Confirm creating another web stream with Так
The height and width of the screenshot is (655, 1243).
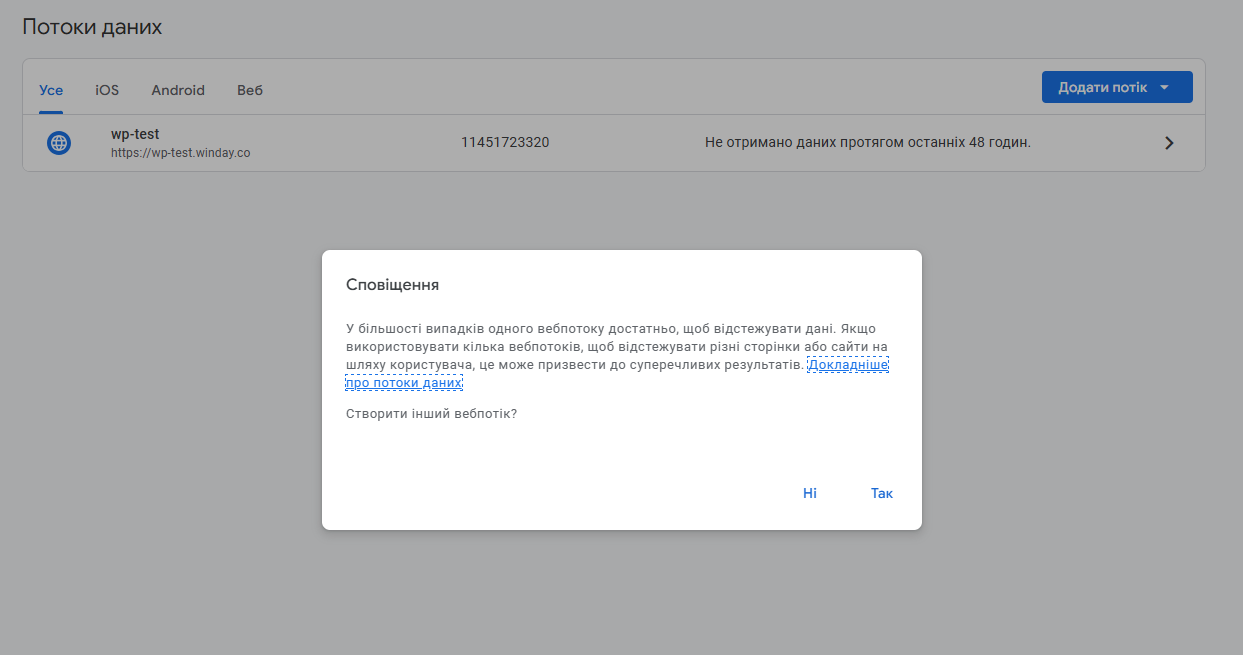point(881,493)
